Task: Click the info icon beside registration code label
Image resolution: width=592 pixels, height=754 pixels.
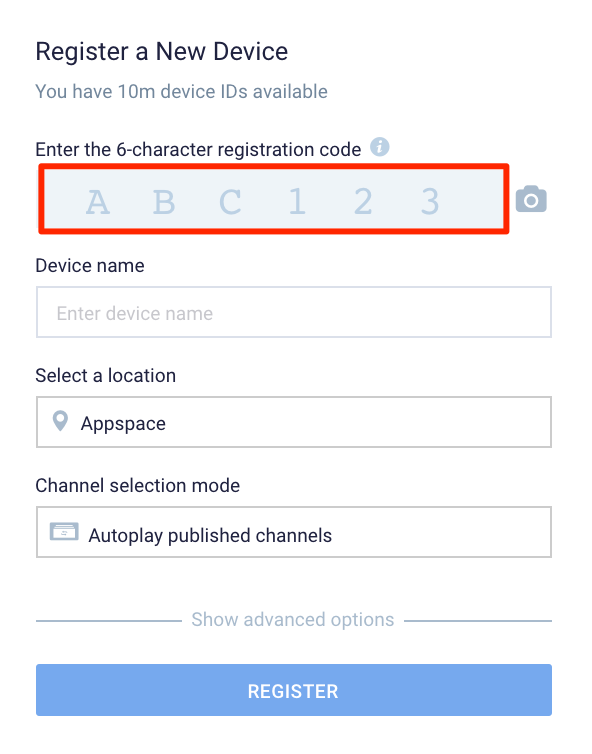Action: pos(379,147)
